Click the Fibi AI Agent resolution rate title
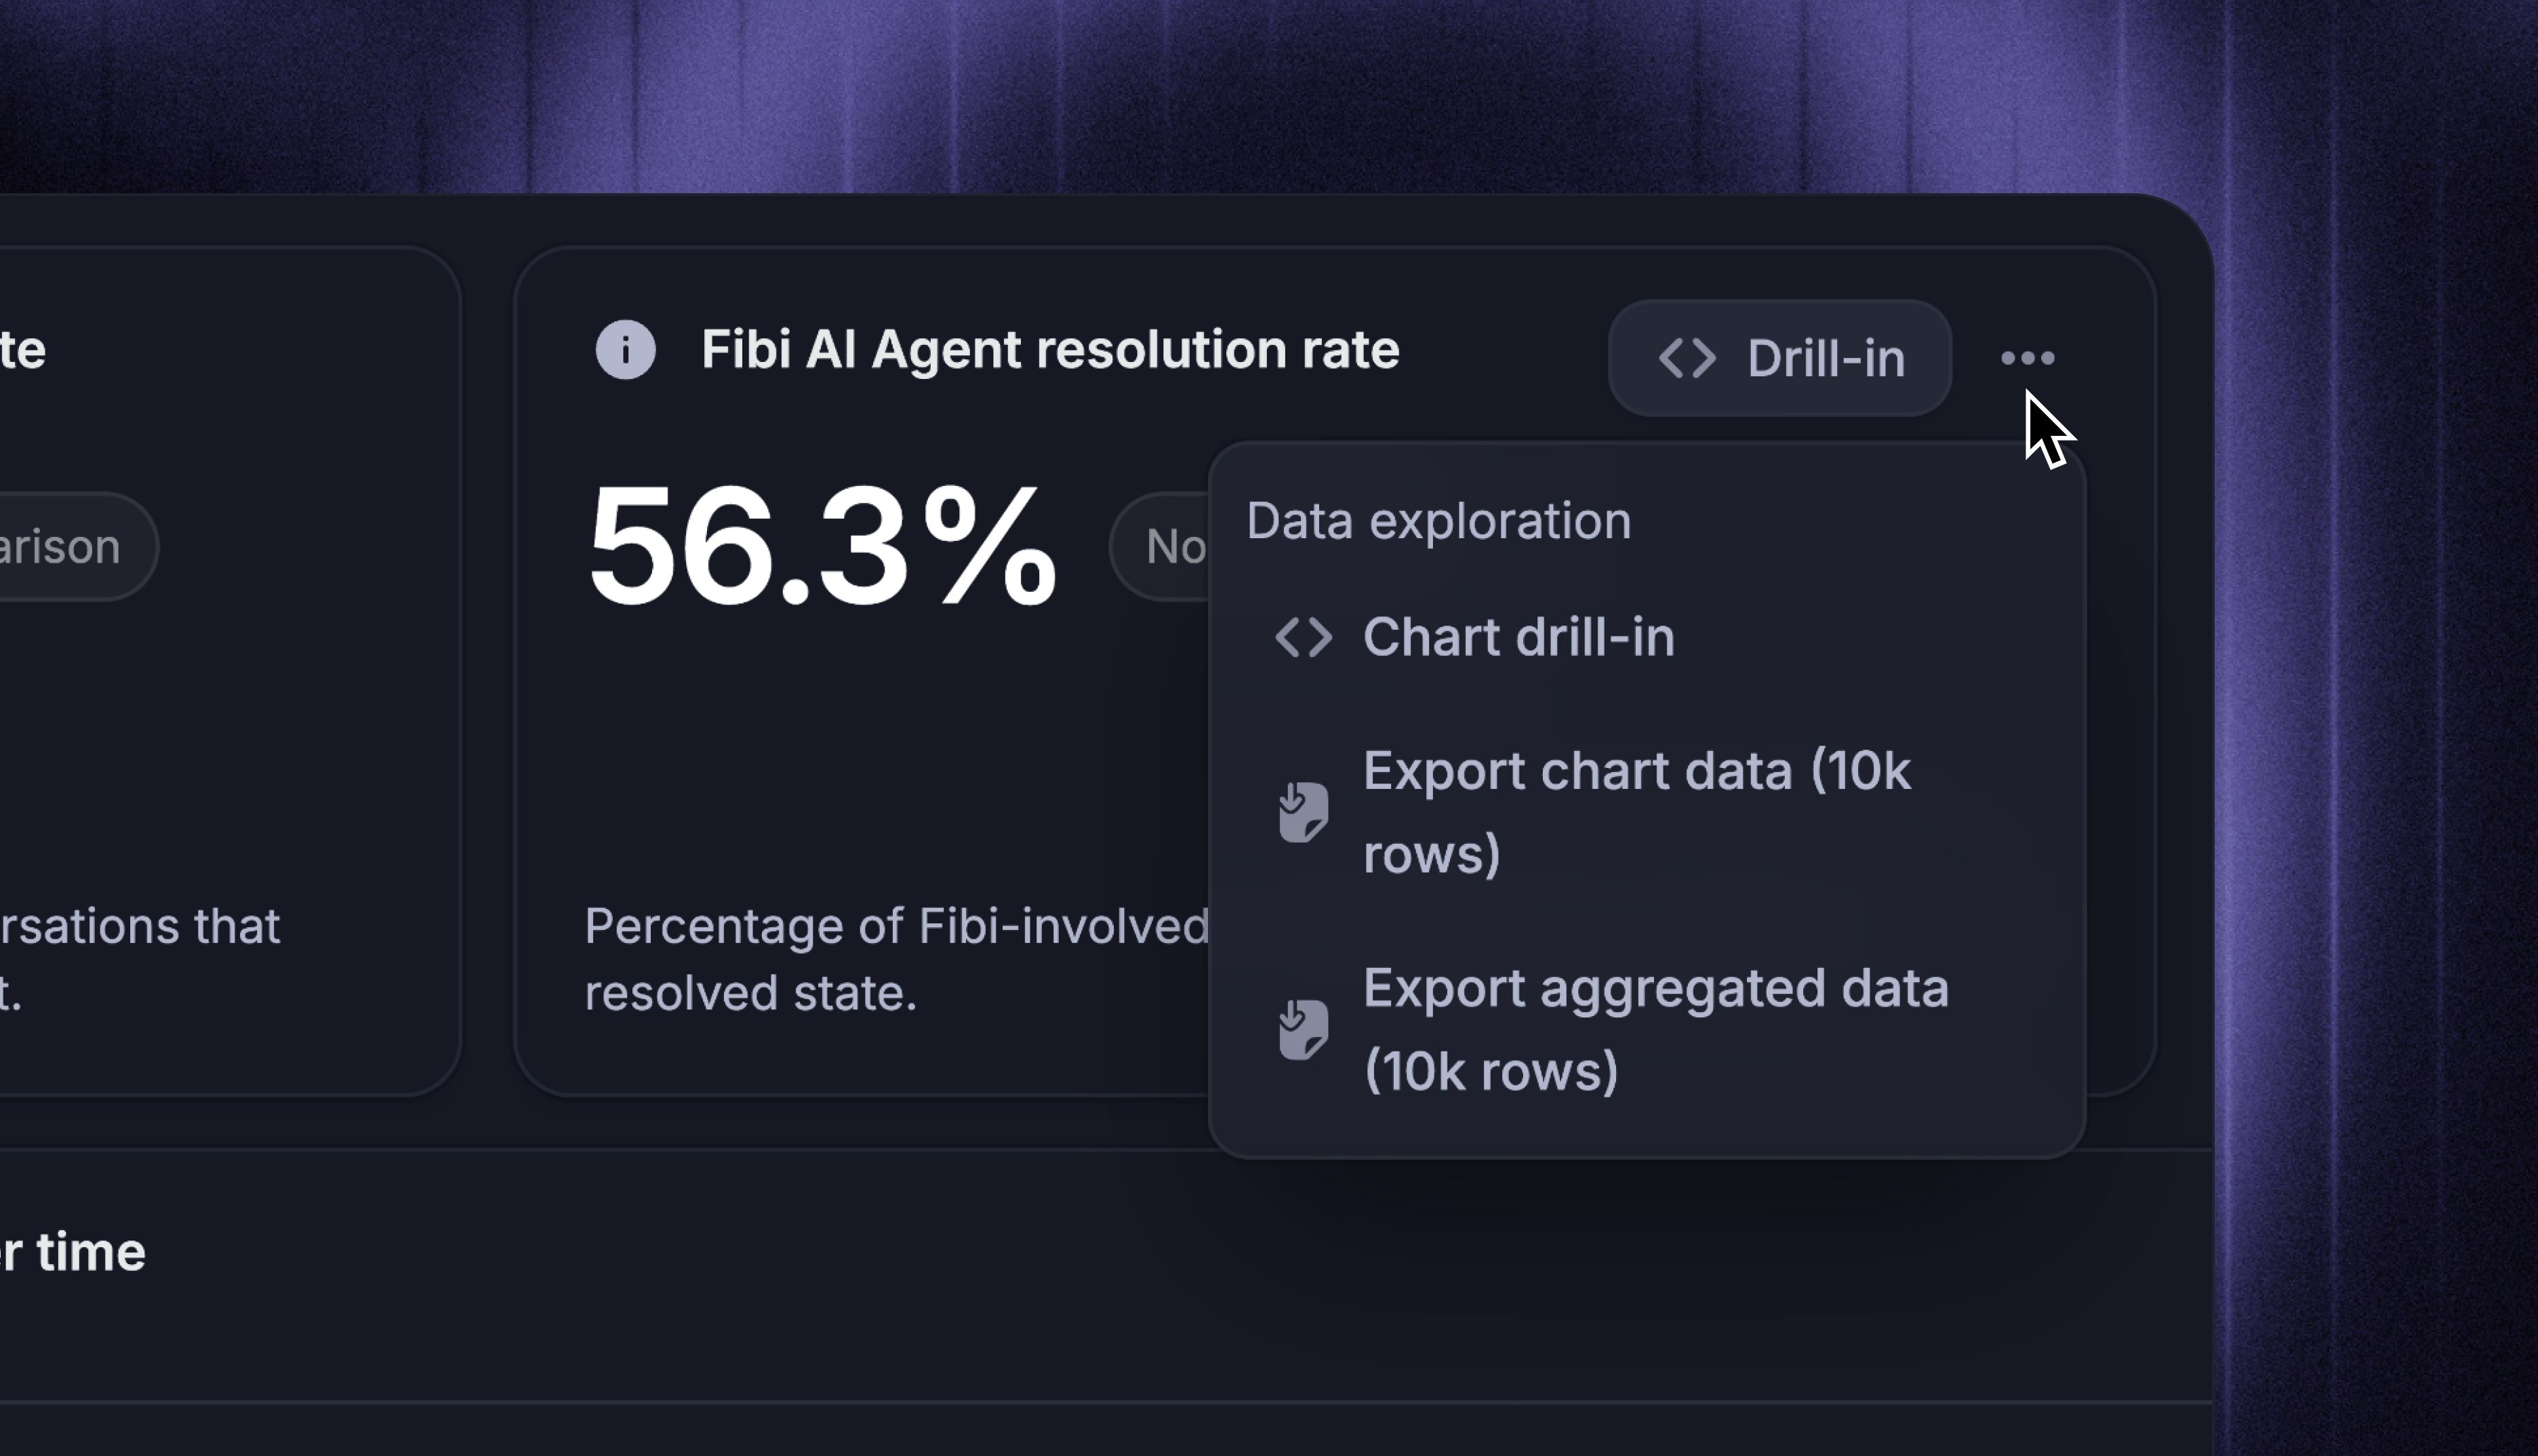Viewport: 2538px width, 1456px height. coord(1050,350)
